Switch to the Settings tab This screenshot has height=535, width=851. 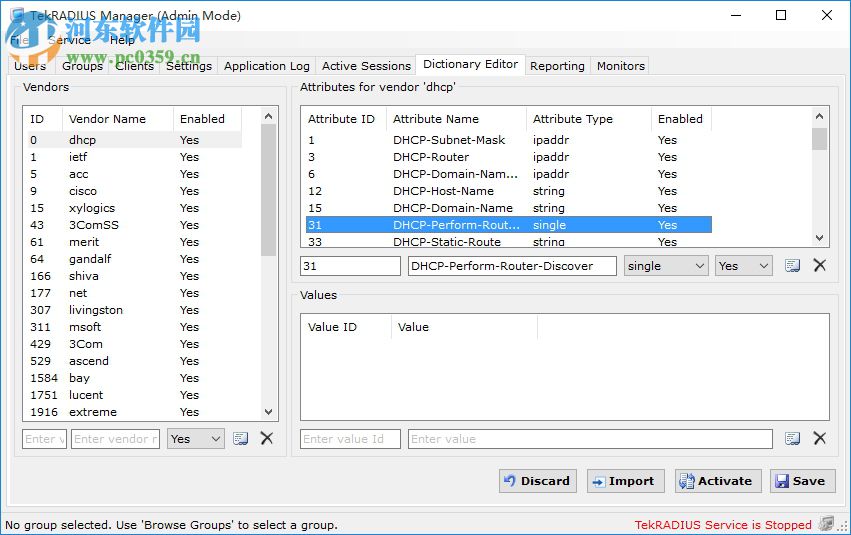tap(189, 66)
